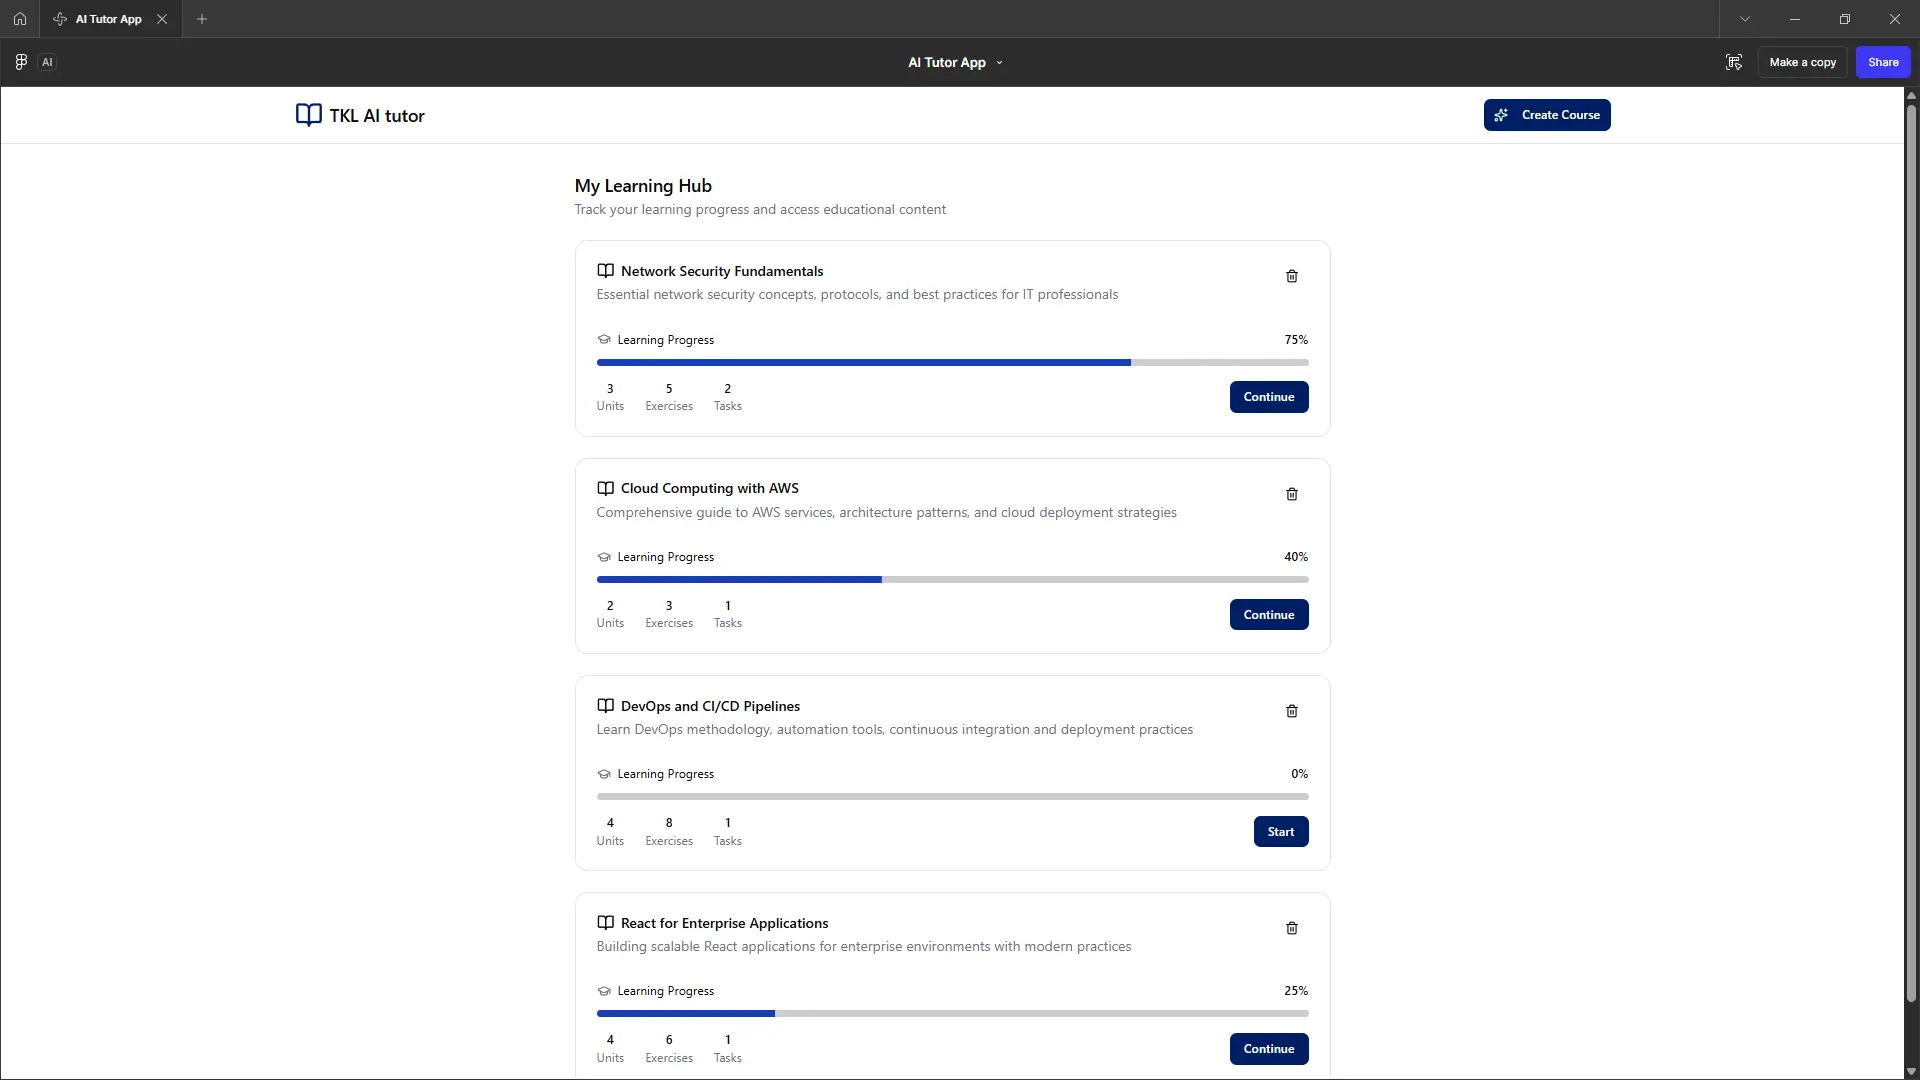Delete the DevOps and CI/CD Pipelines course
The height and width of the screenshot is (1080, 1920).
click(1291, 711)
